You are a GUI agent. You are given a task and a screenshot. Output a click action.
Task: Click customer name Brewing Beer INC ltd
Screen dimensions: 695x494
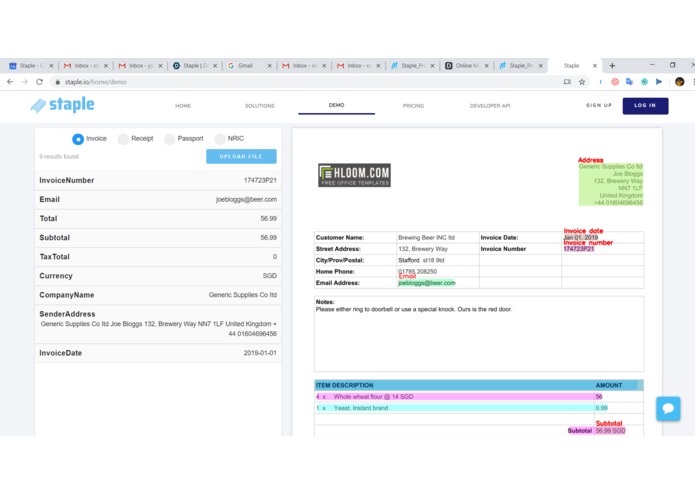coord(426,237)
